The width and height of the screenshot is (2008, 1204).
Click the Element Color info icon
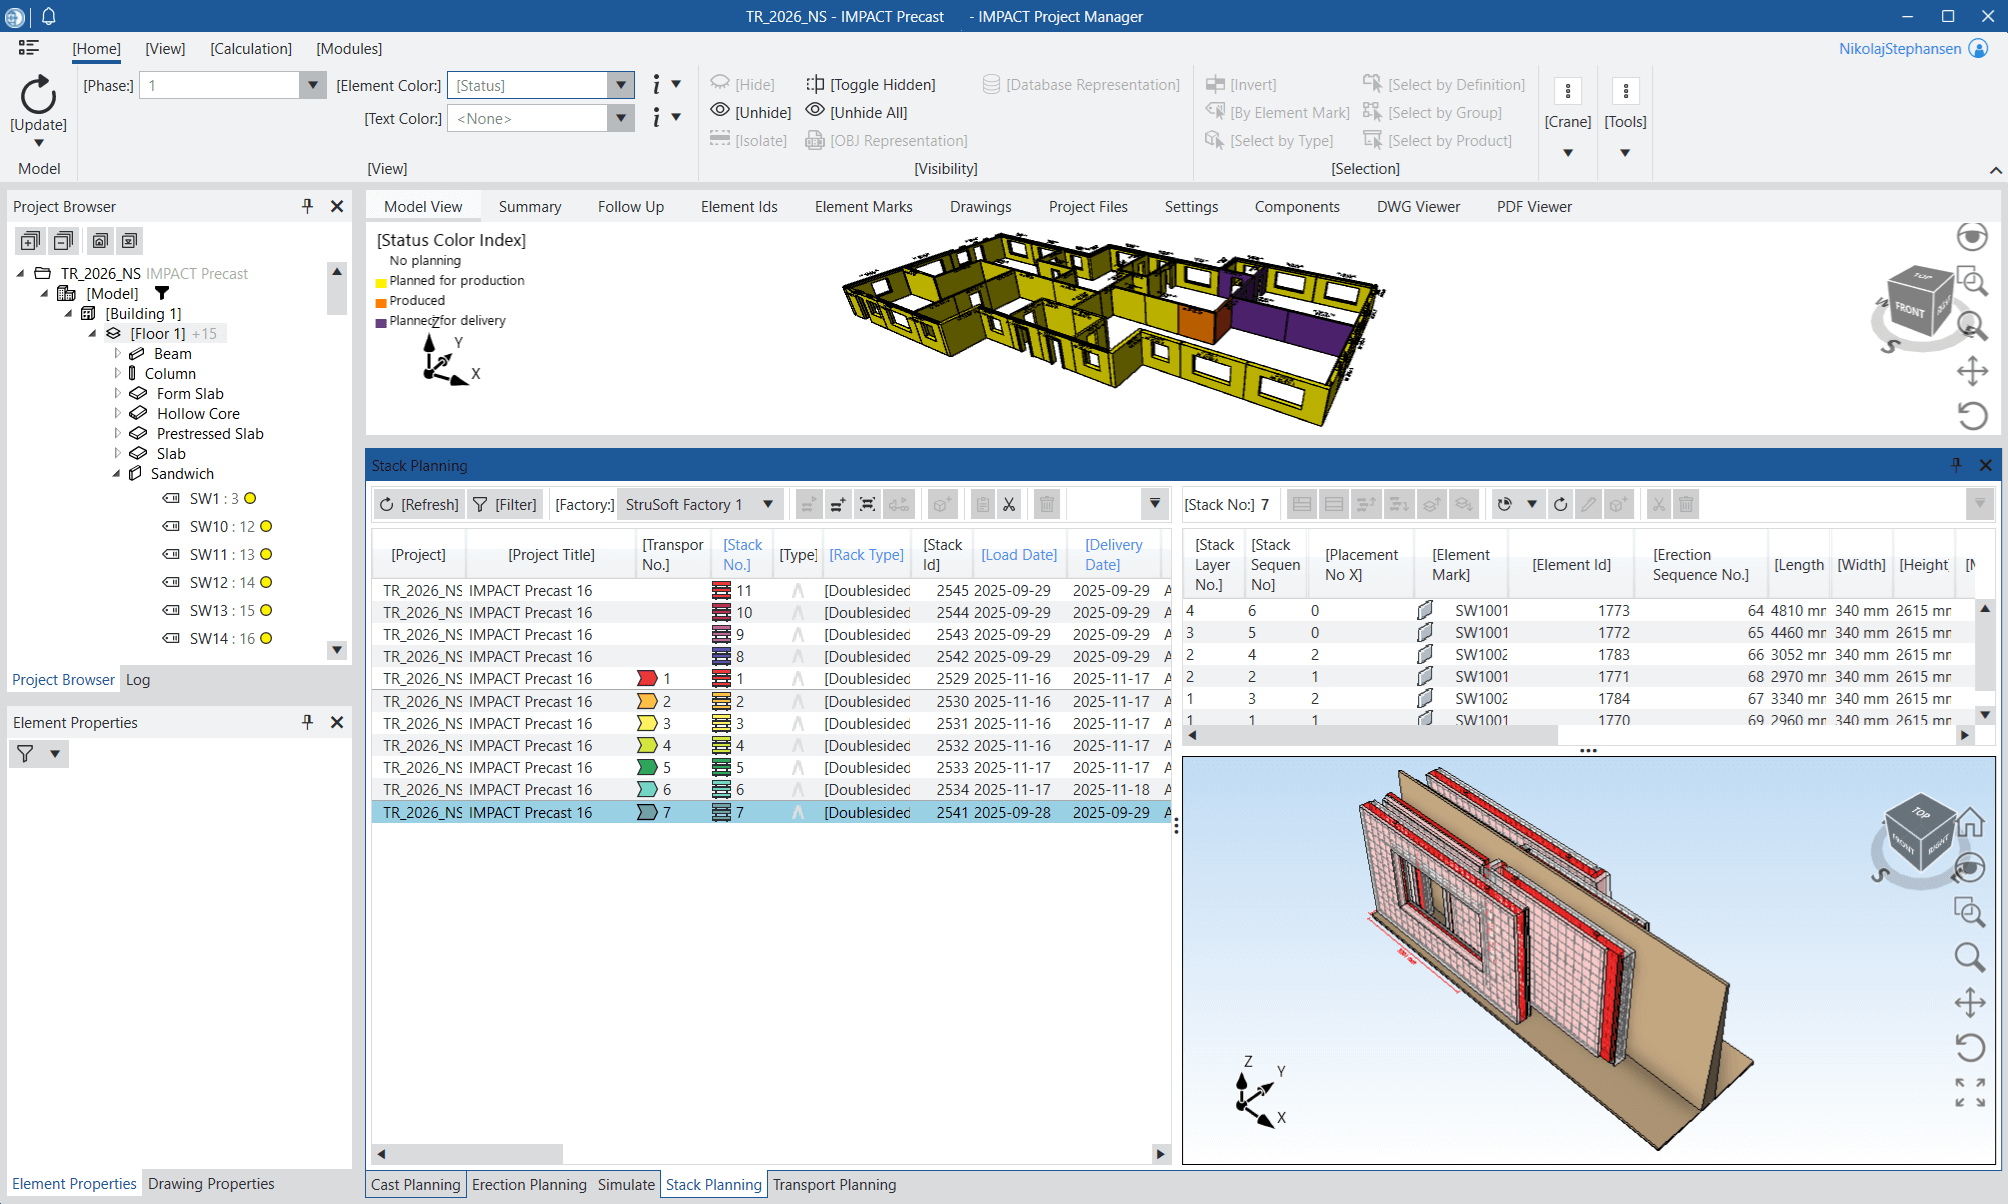pos(656,85)
